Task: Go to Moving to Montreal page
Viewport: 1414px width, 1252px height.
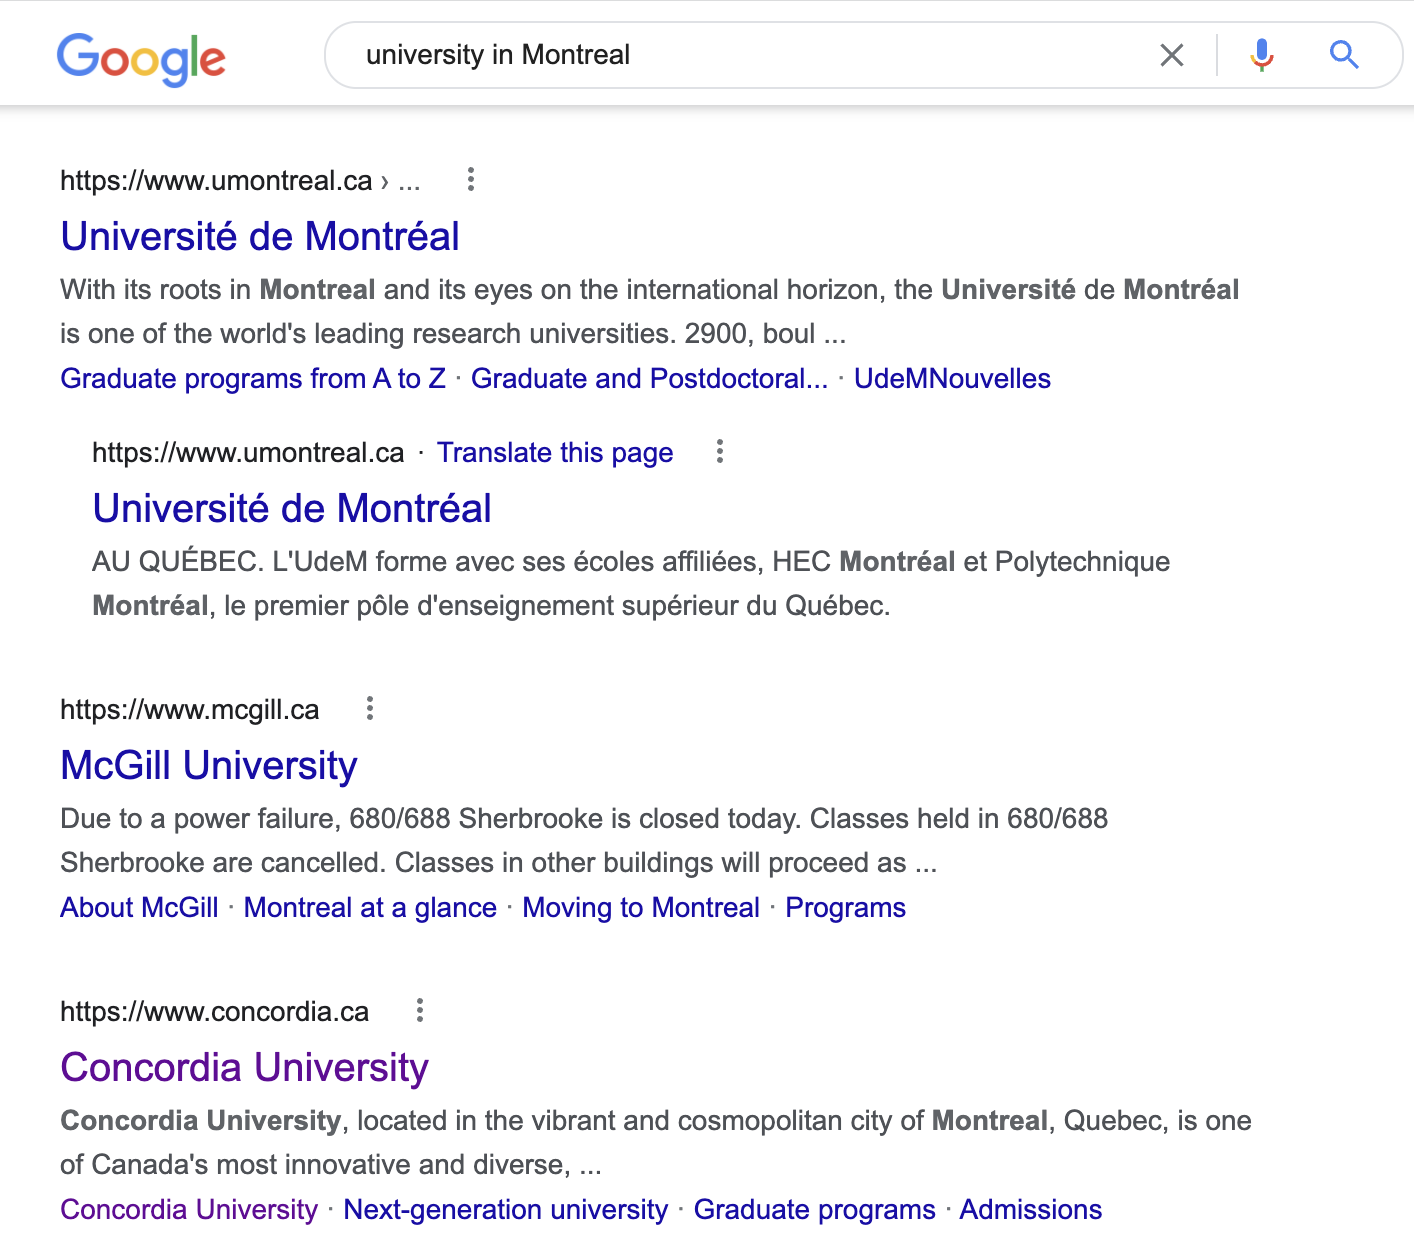Action: tap(641, 908)
